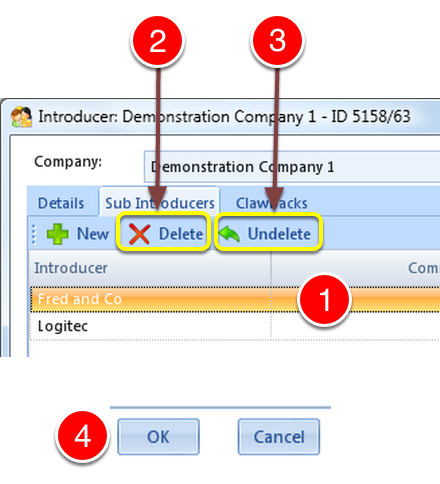Go to the Clawbacks tab
The width and height of the screenshot is (440, 484).
[271, 203]
